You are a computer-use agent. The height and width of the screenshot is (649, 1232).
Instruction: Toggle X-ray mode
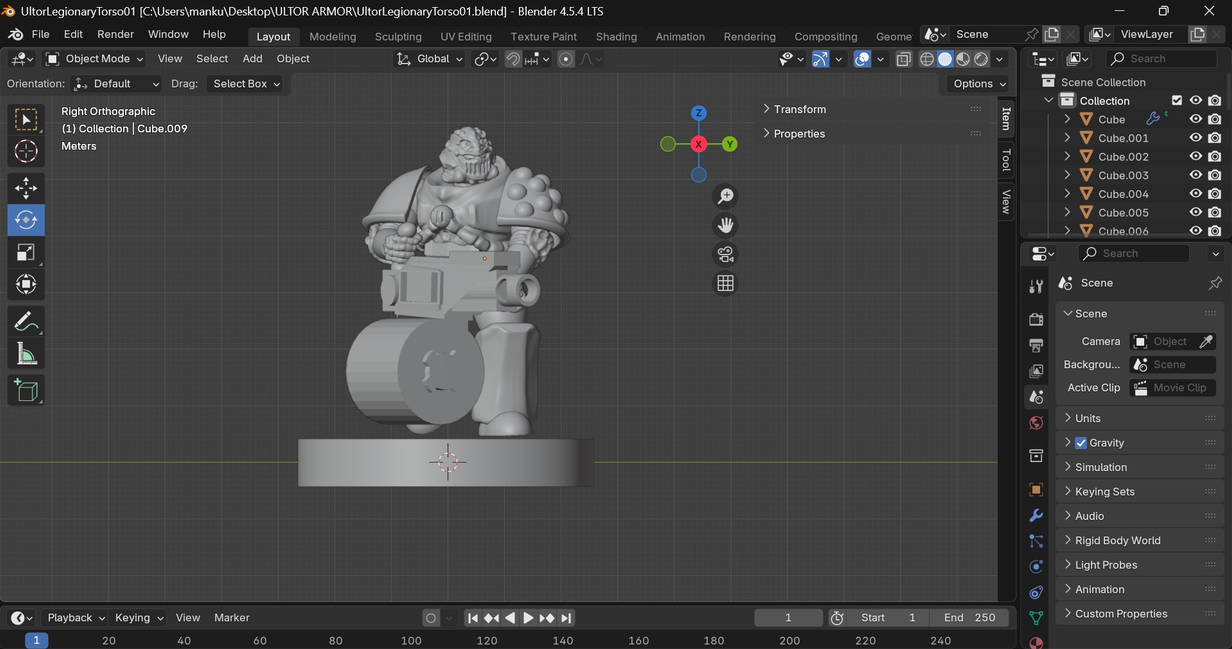[x=903, y=59]
